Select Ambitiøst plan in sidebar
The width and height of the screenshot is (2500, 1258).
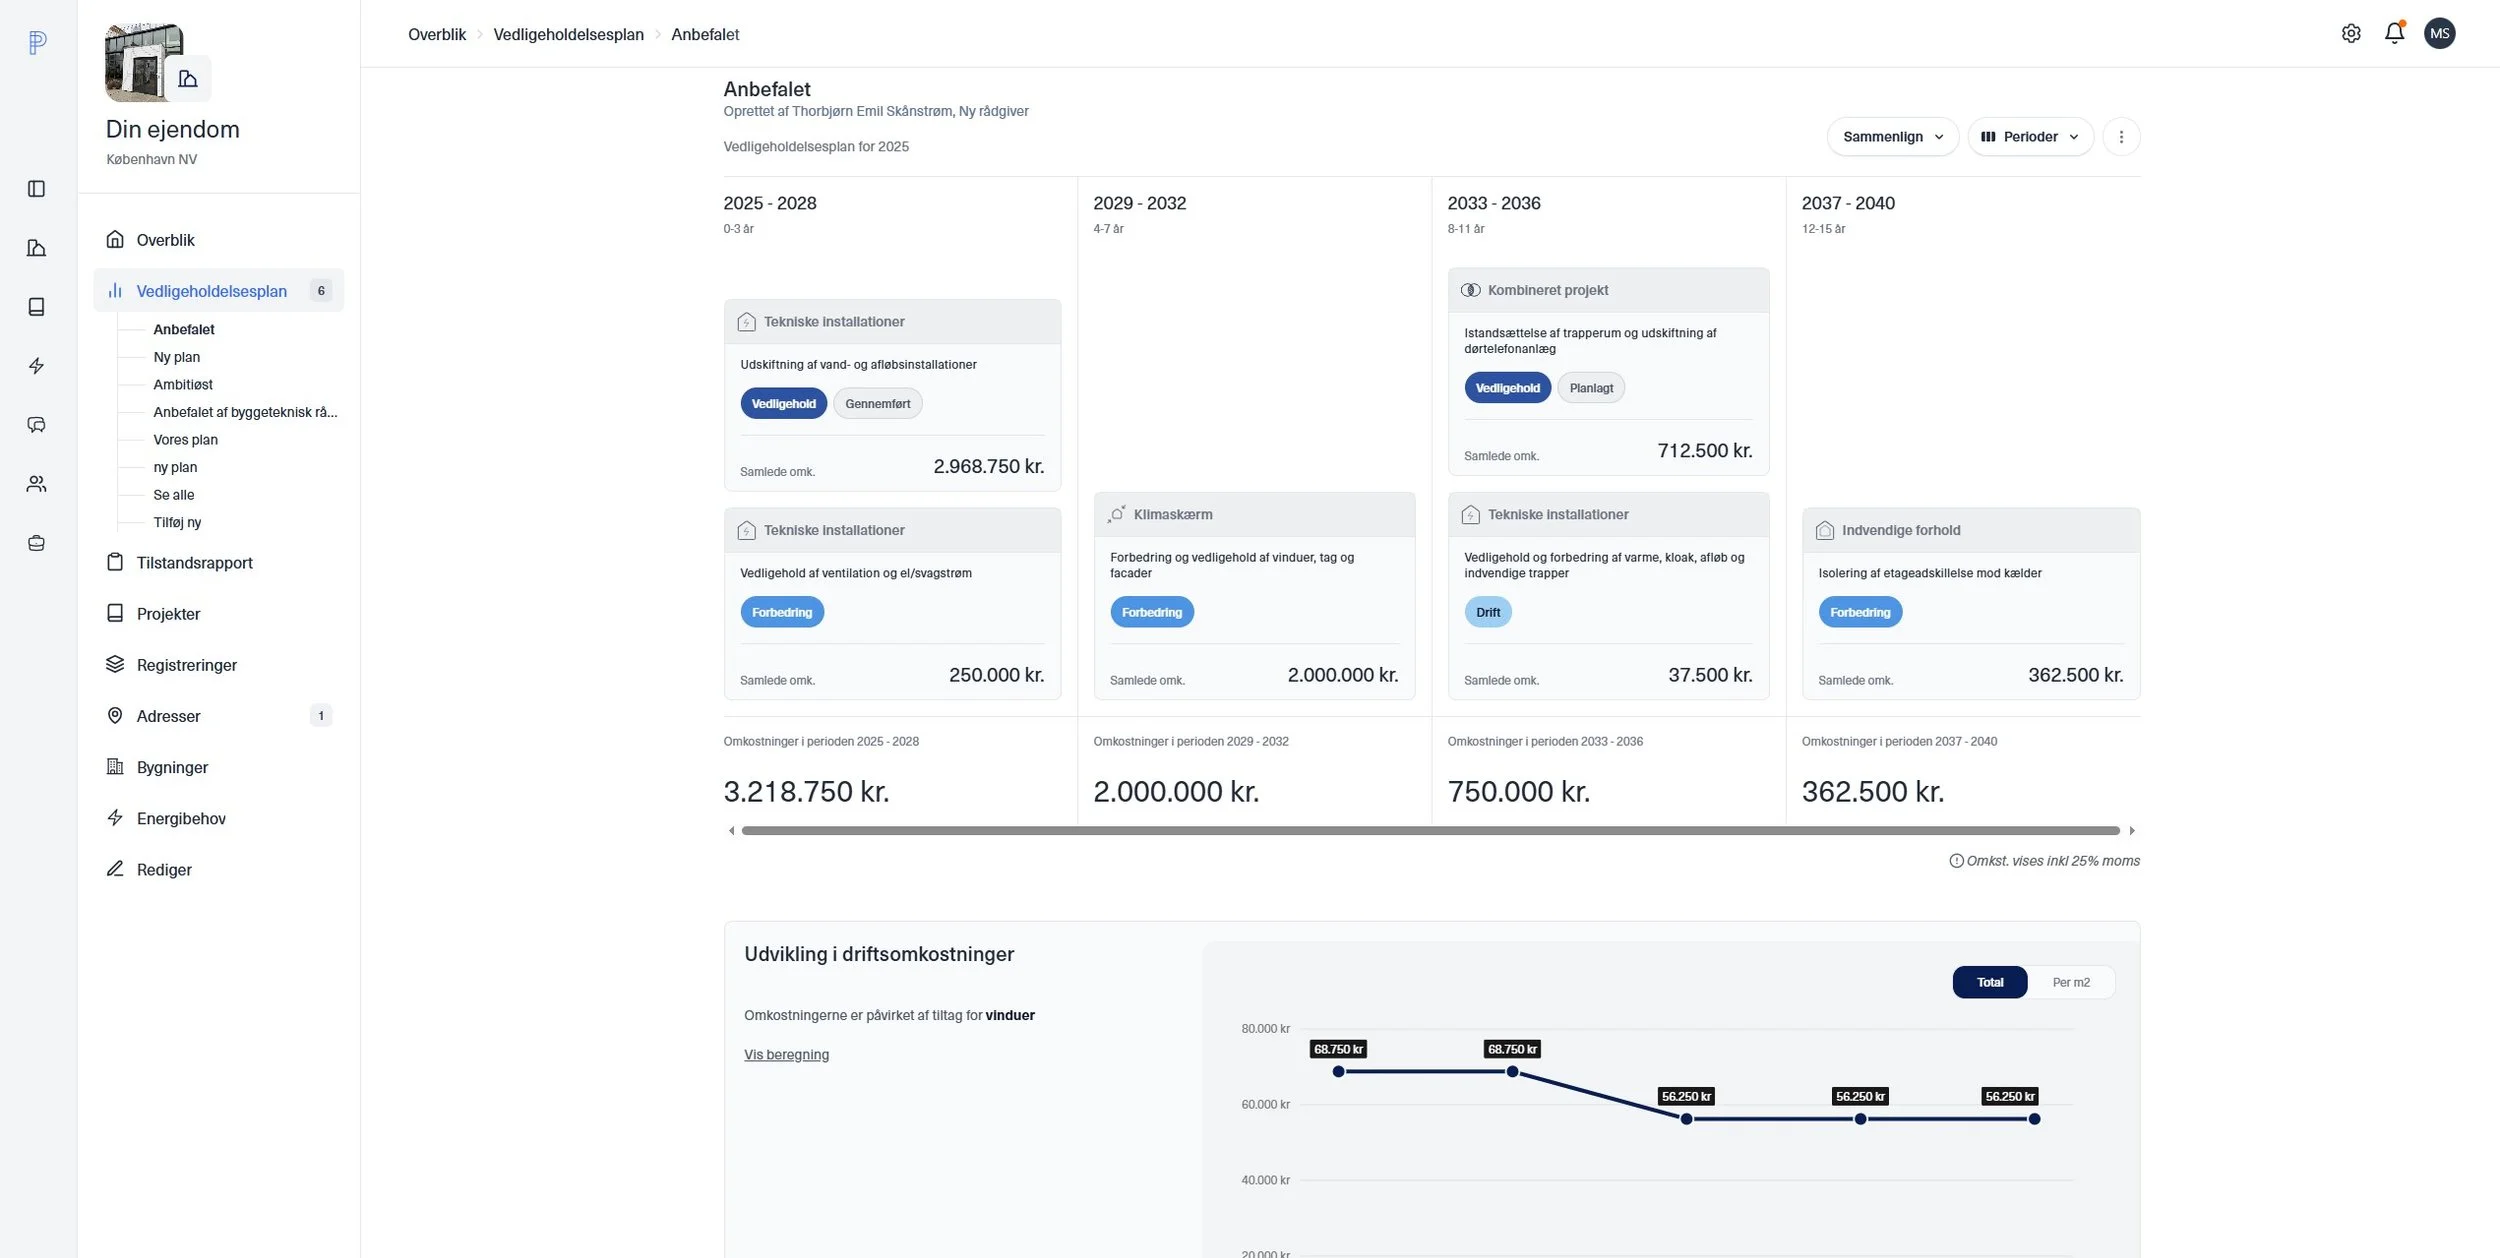pos(183,384)
